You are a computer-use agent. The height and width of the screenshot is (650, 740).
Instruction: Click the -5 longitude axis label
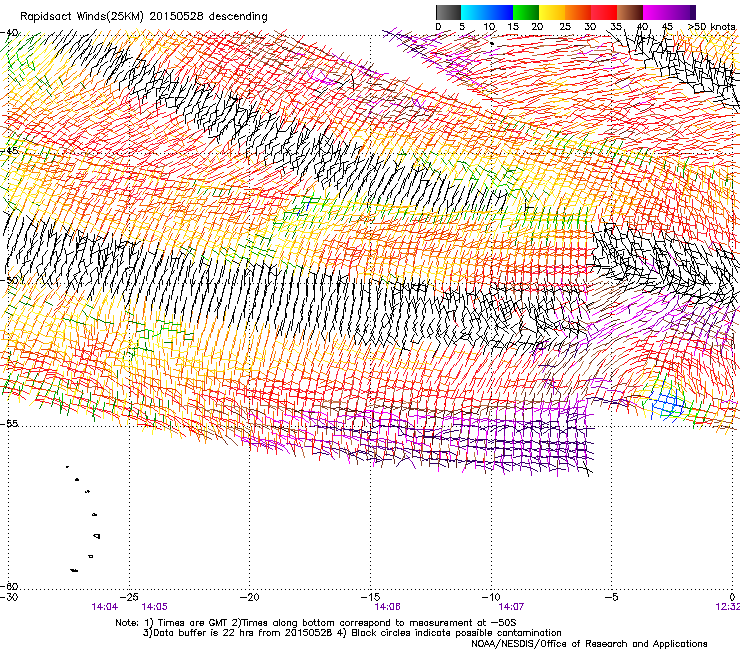(x=611, y=597)
